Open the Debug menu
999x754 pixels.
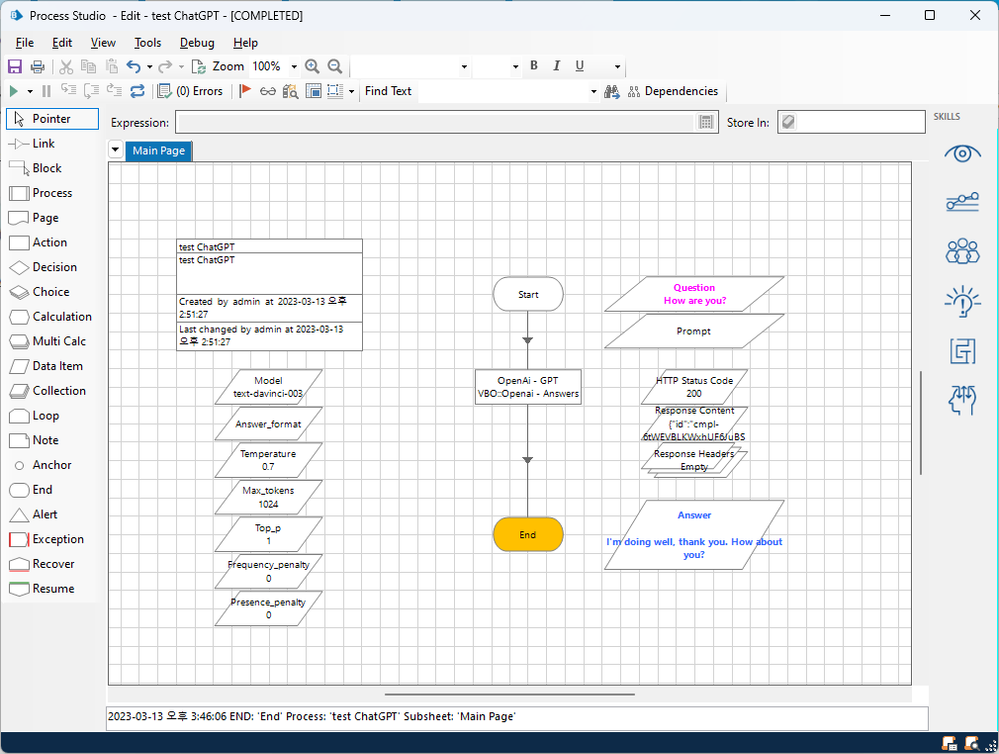tap(197, 43)
